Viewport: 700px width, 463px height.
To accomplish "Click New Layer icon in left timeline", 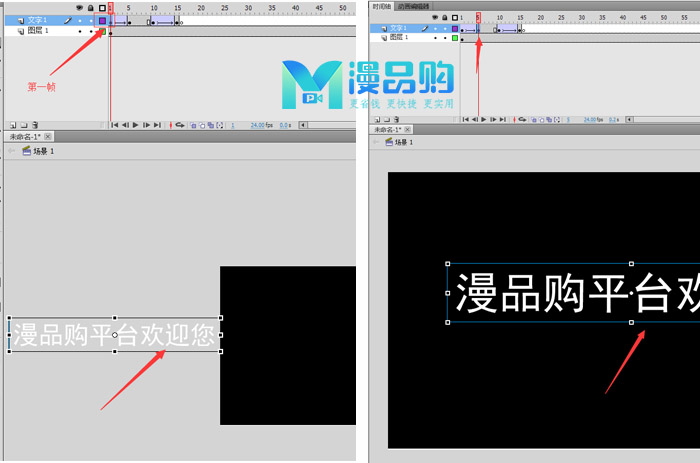I will [13, 125].
